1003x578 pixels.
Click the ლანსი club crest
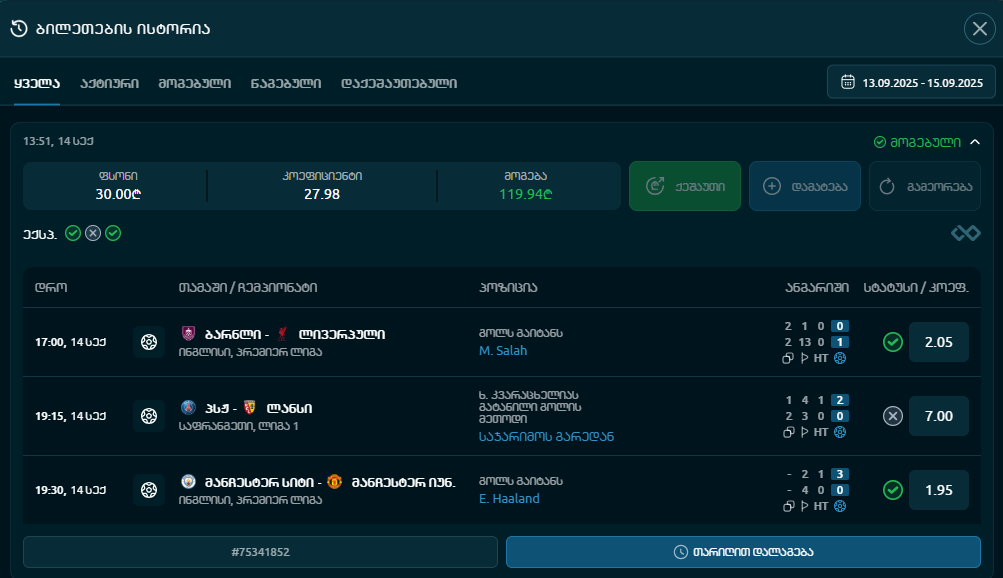[250, 407]
